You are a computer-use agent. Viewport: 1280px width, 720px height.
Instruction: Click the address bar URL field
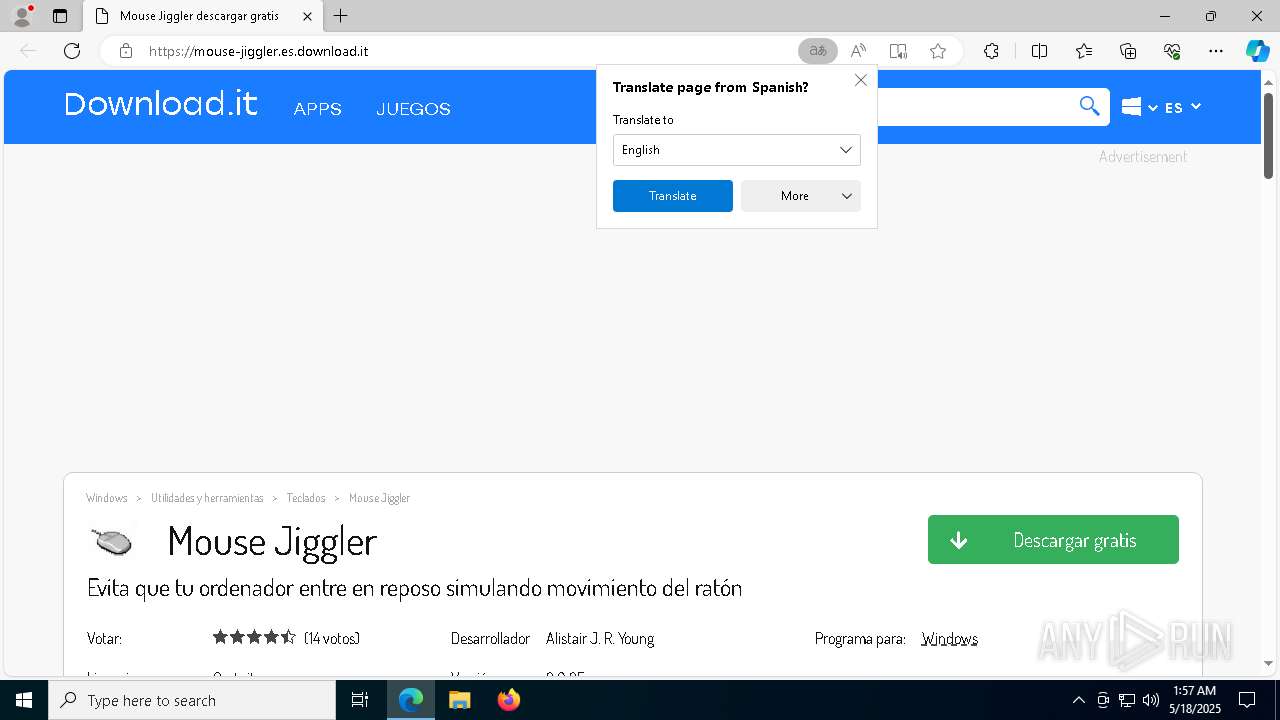tap(470, 51)
